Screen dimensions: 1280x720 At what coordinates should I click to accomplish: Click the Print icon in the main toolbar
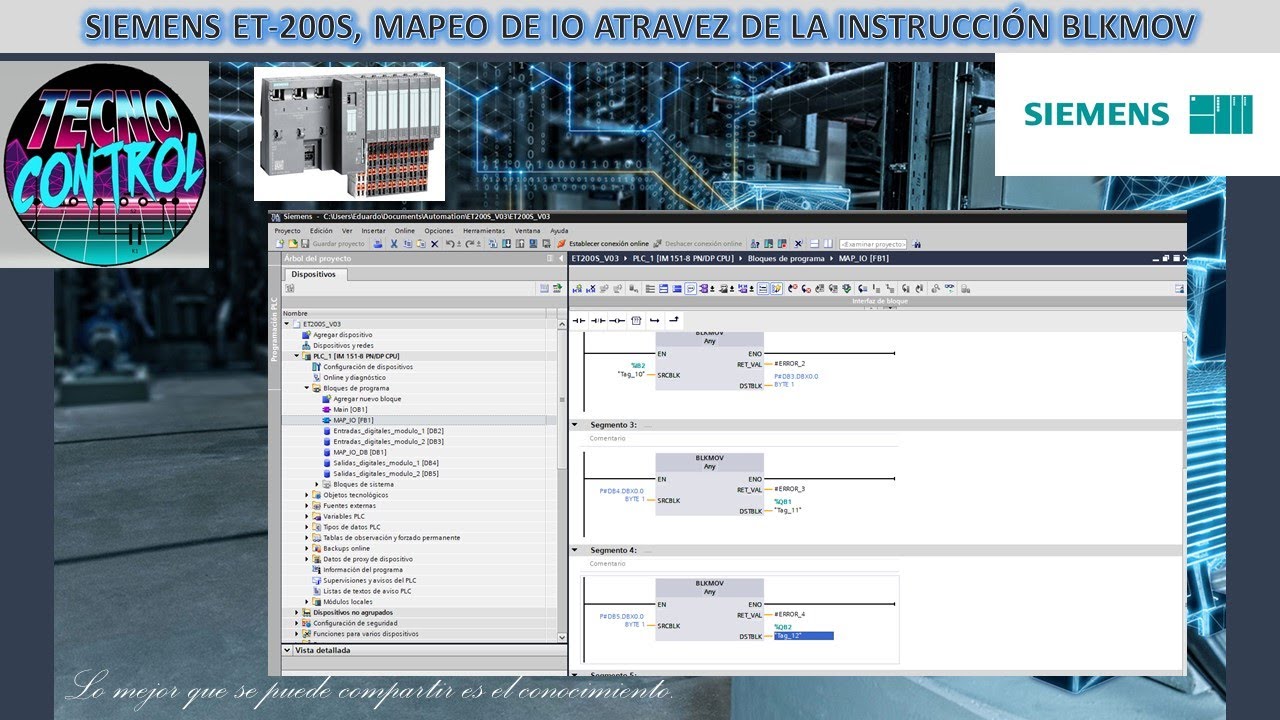click(x=377, y=243)
